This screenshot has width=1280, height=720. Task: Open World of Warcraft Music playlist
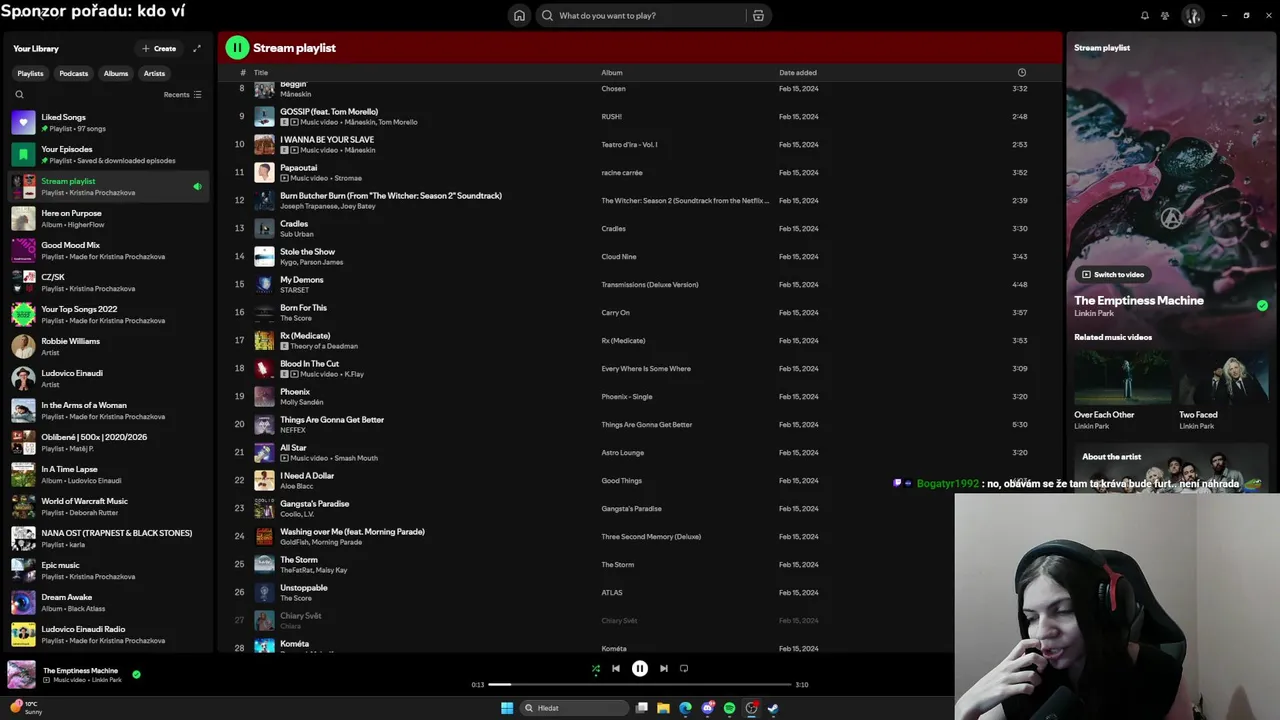108,506
